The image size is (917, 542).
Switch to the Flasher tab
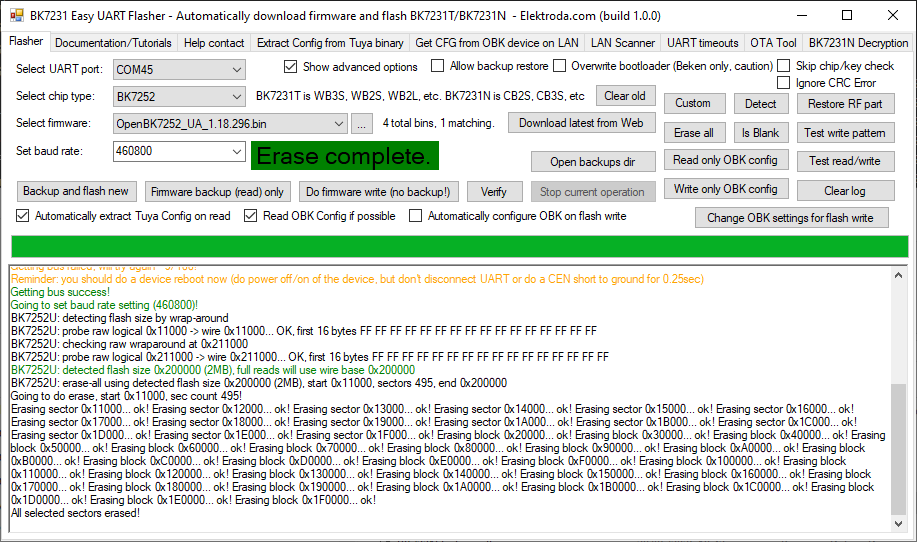coord(26,42)
